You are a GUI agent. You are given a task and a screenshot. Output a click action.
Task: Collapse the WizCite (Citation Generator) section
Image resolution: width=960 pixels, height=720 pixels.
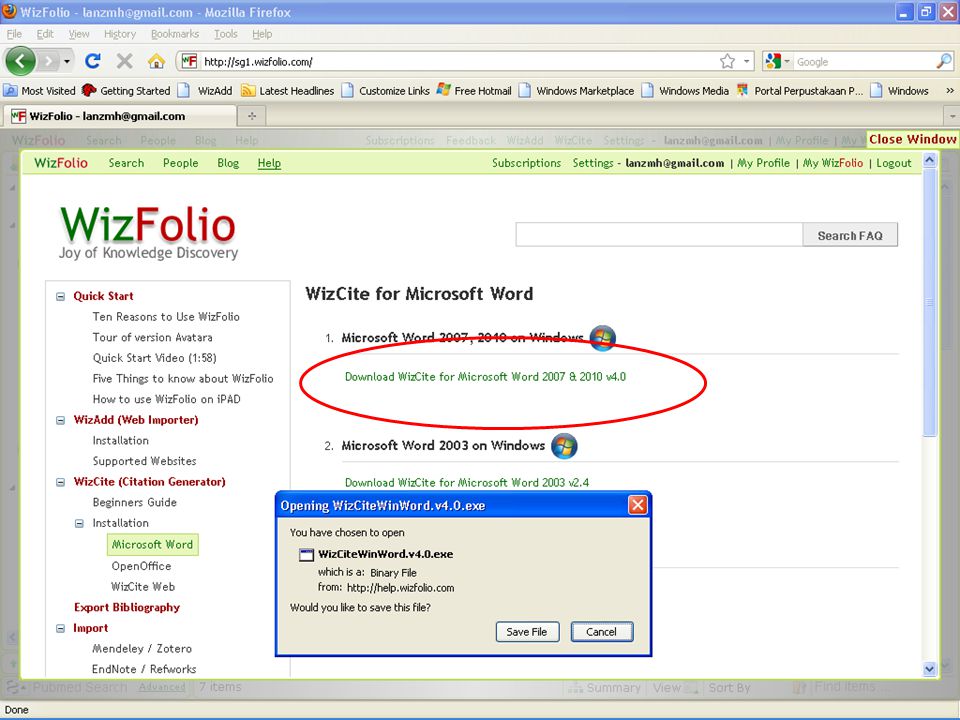pyautogui.click(x=61, y=482)
